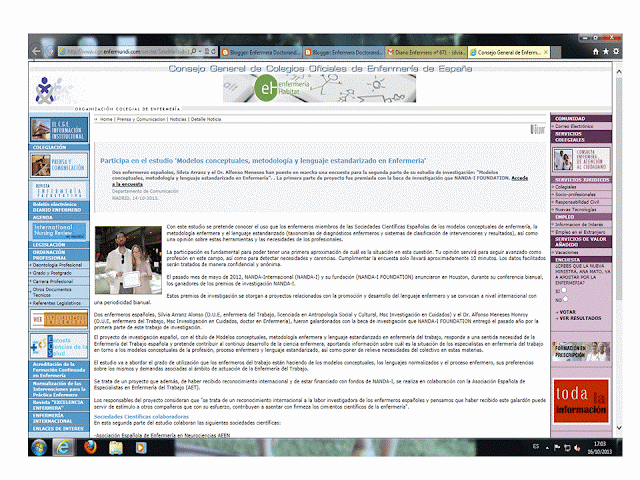
Task: Open Noticias breadcrumb link
Action: (x=178, y=119)
